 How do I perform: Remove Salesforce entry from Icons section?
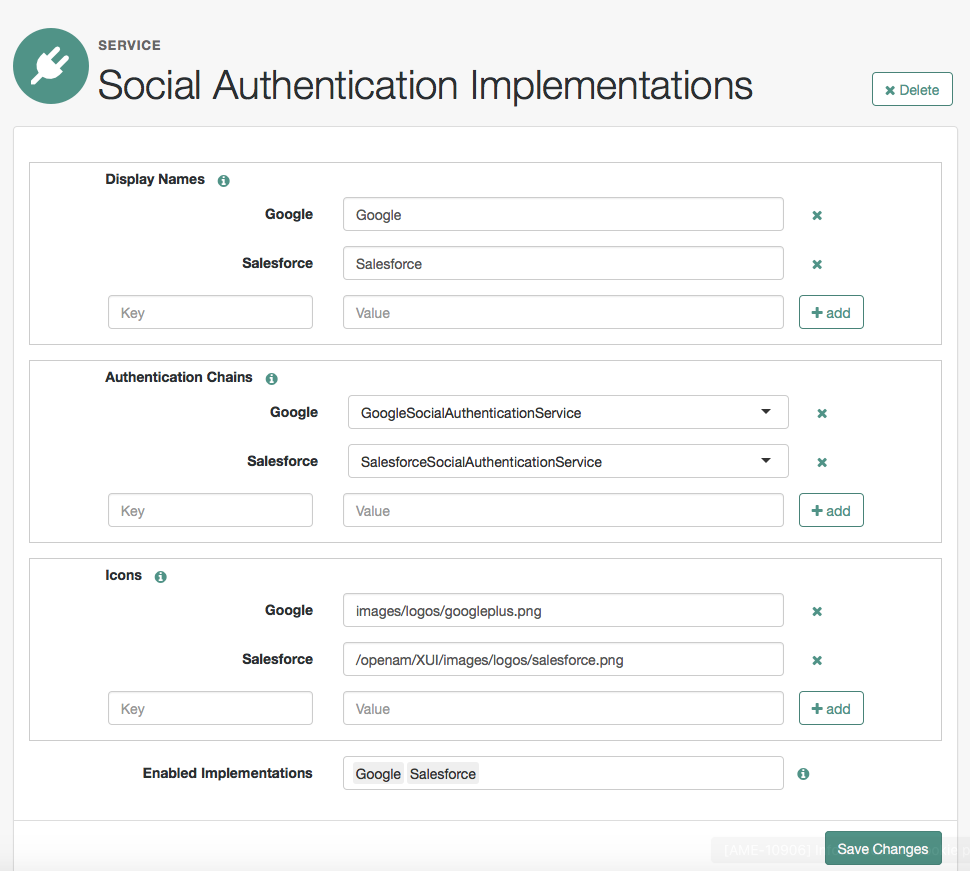coord(817,660)
